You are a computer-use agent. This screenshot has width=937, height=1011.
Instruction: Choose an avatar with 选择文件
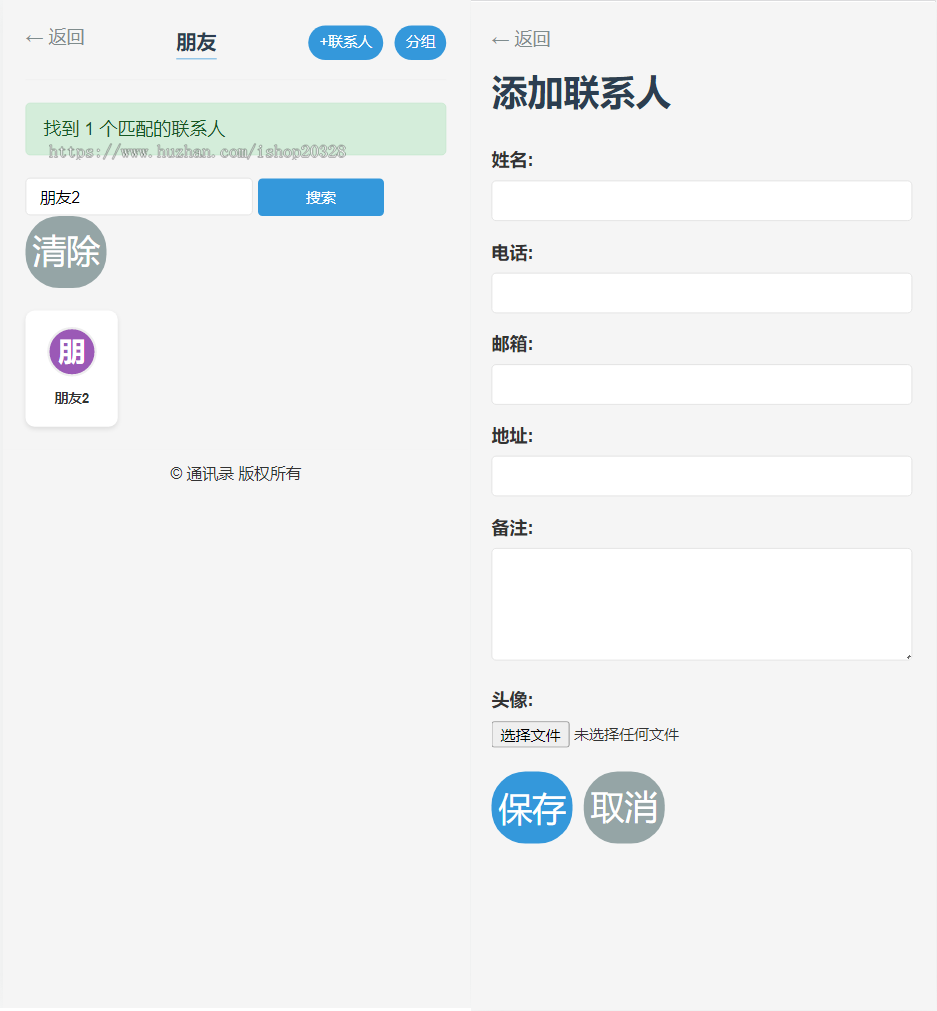531,734
